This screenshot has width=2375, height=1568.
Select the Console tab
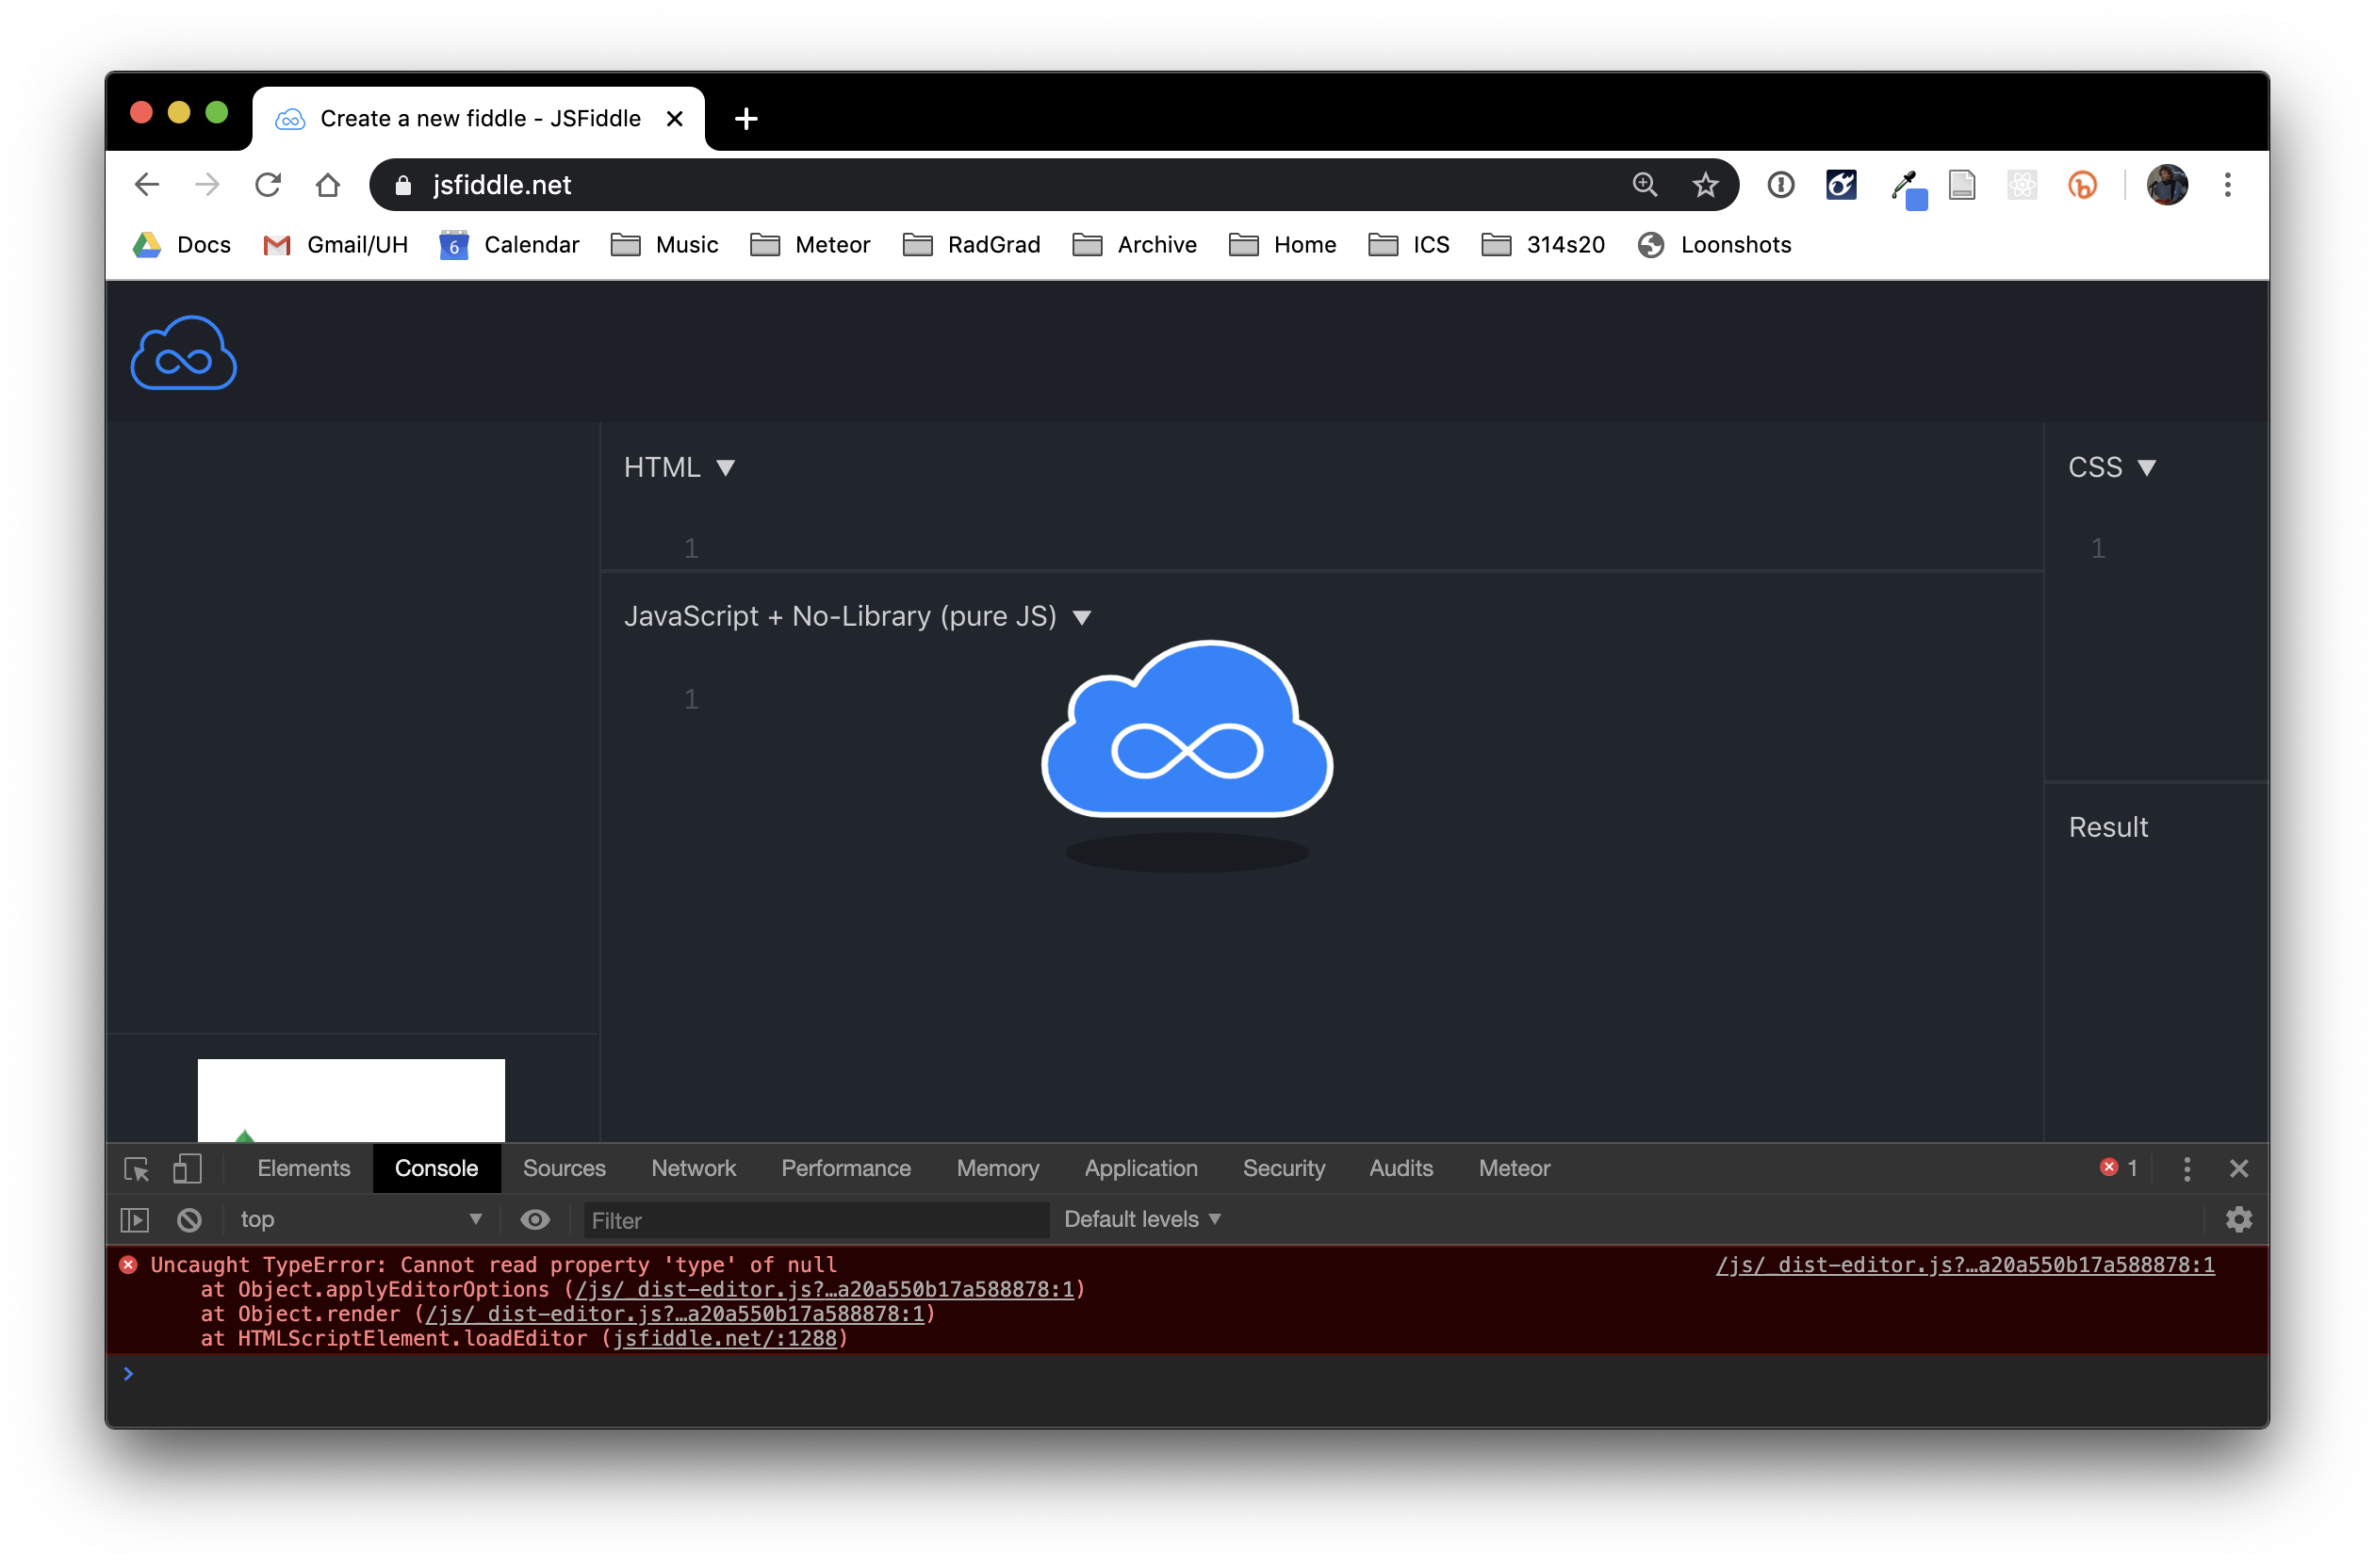(x=436, y=1168)
